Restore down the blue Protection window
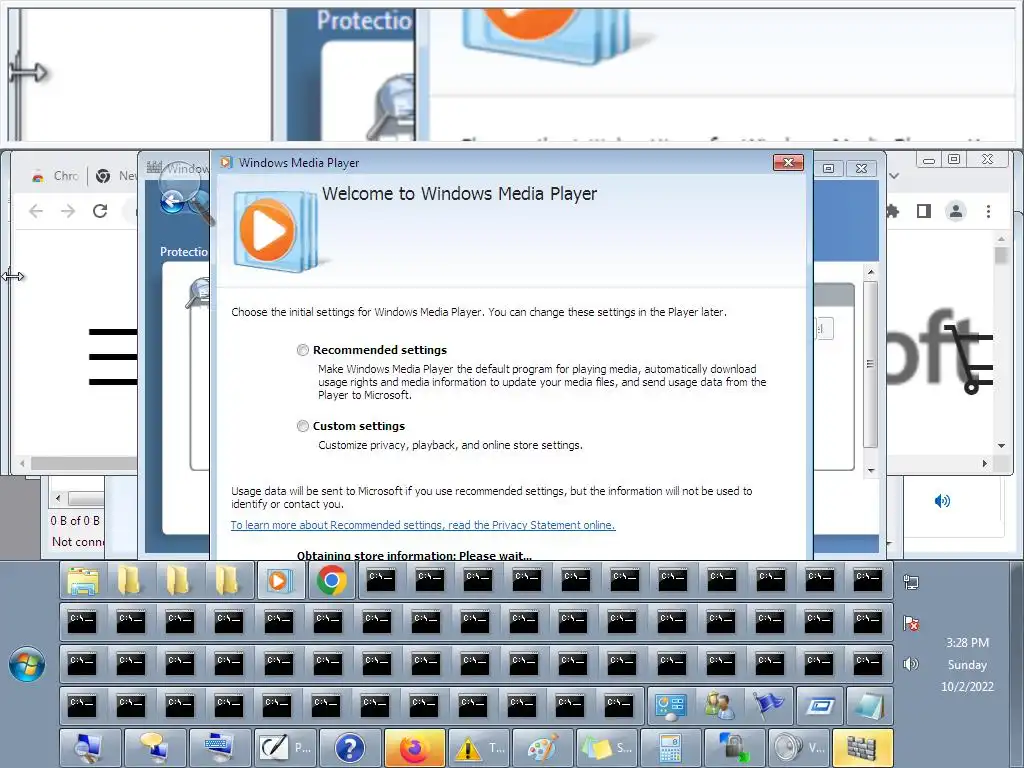Screen dimensions: 1024x768 (x=829, y=168)
